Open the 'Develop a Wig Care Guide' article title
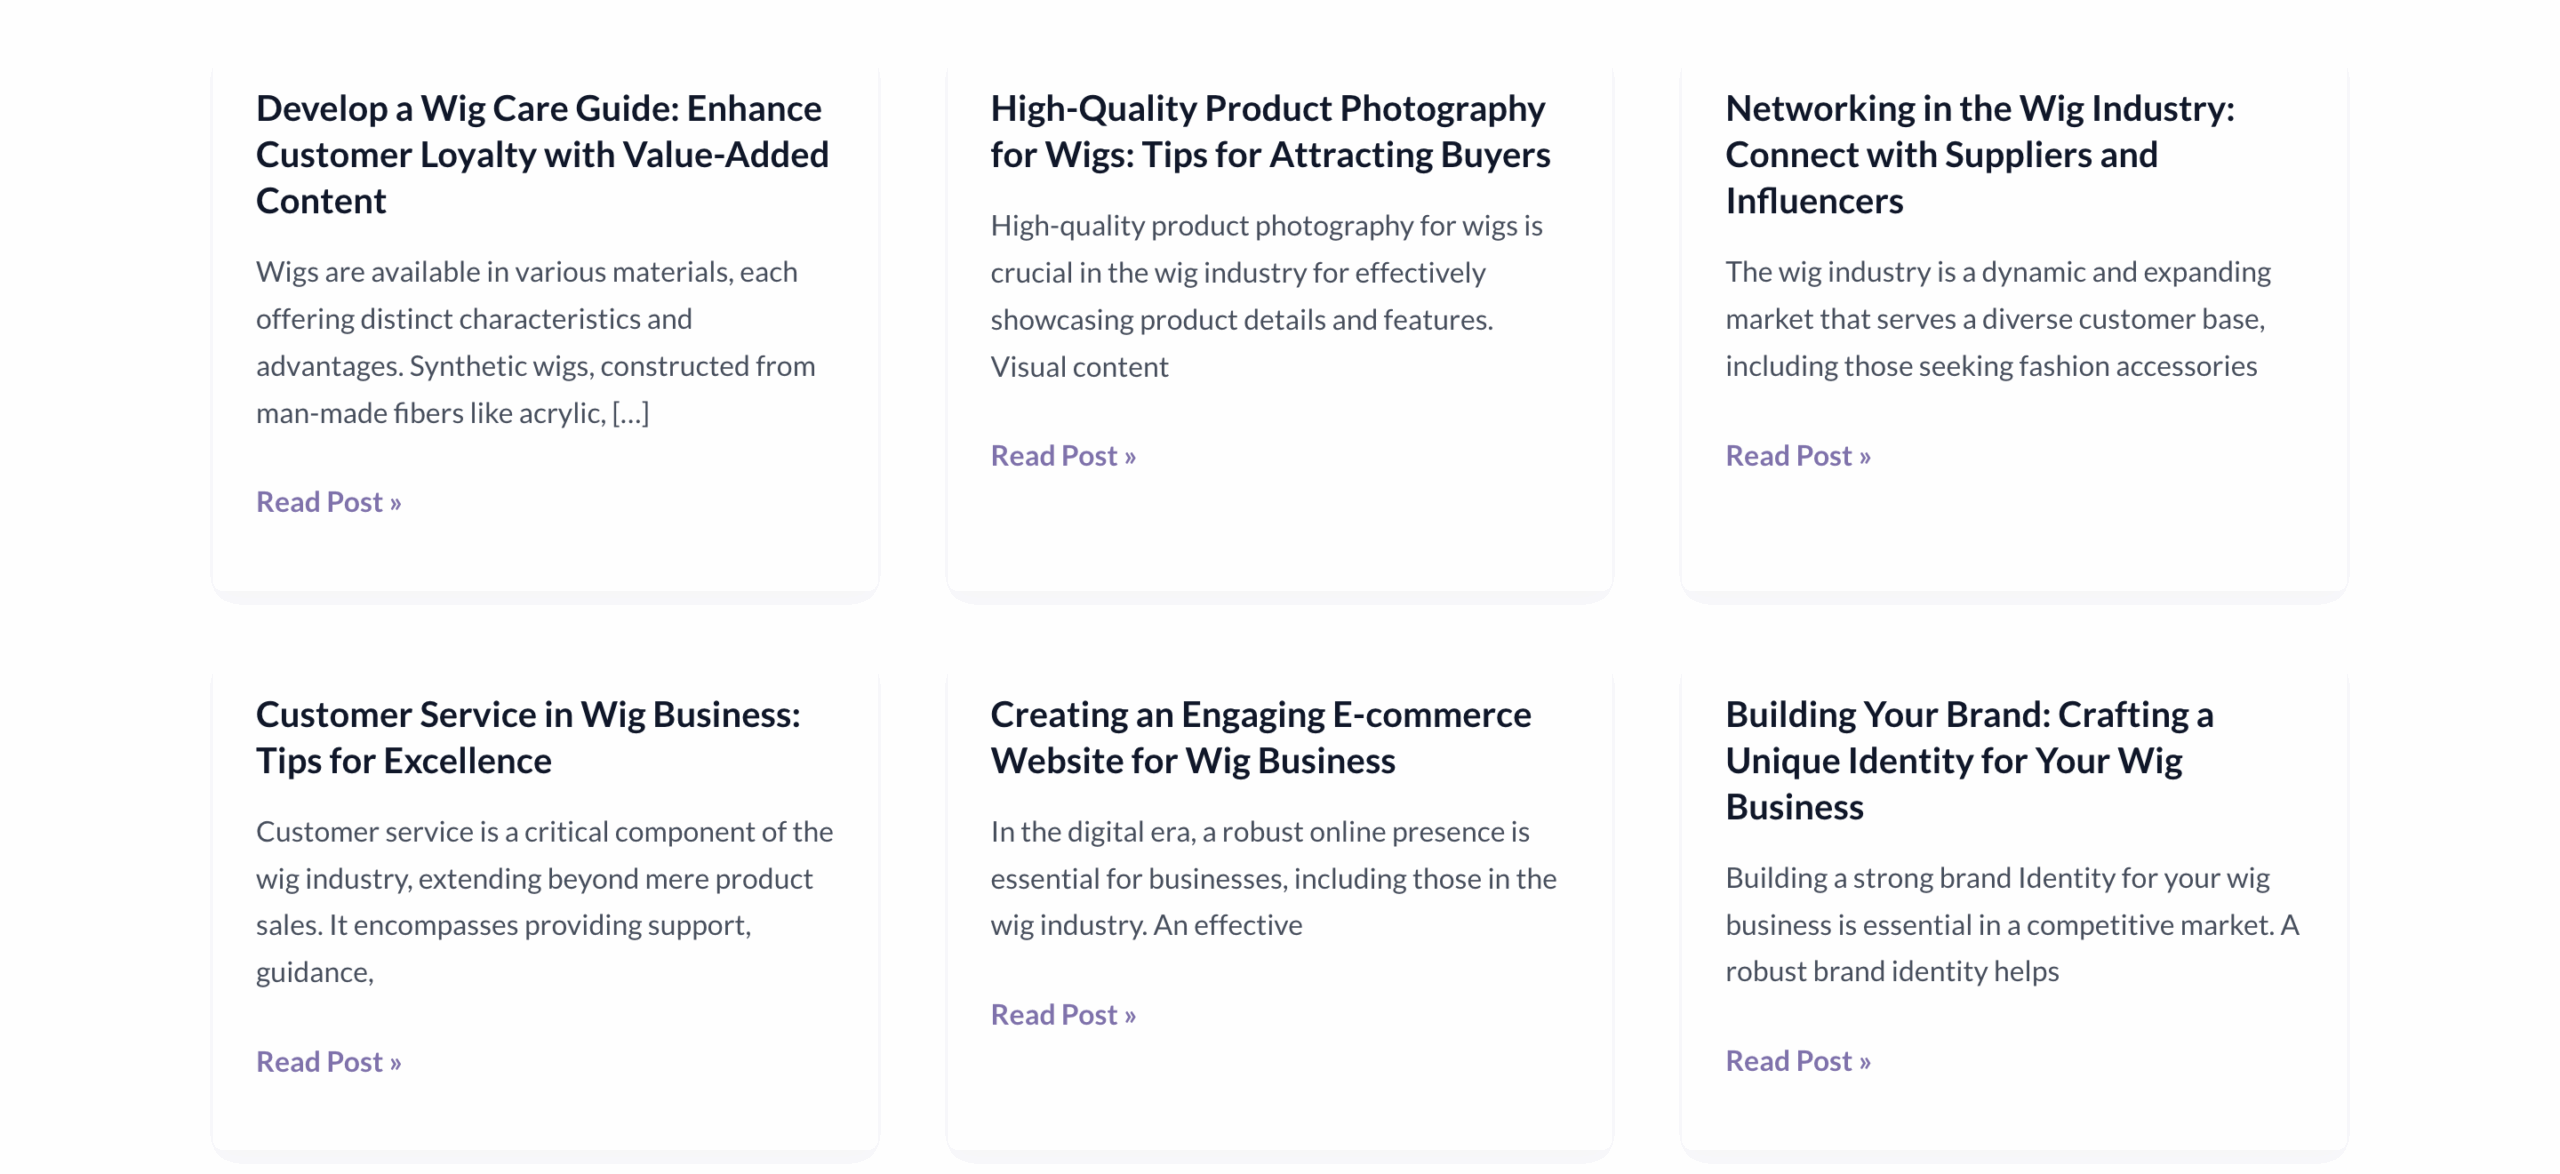The width and height of the screenshot is (2560, 1174). (x=541, y=154)
